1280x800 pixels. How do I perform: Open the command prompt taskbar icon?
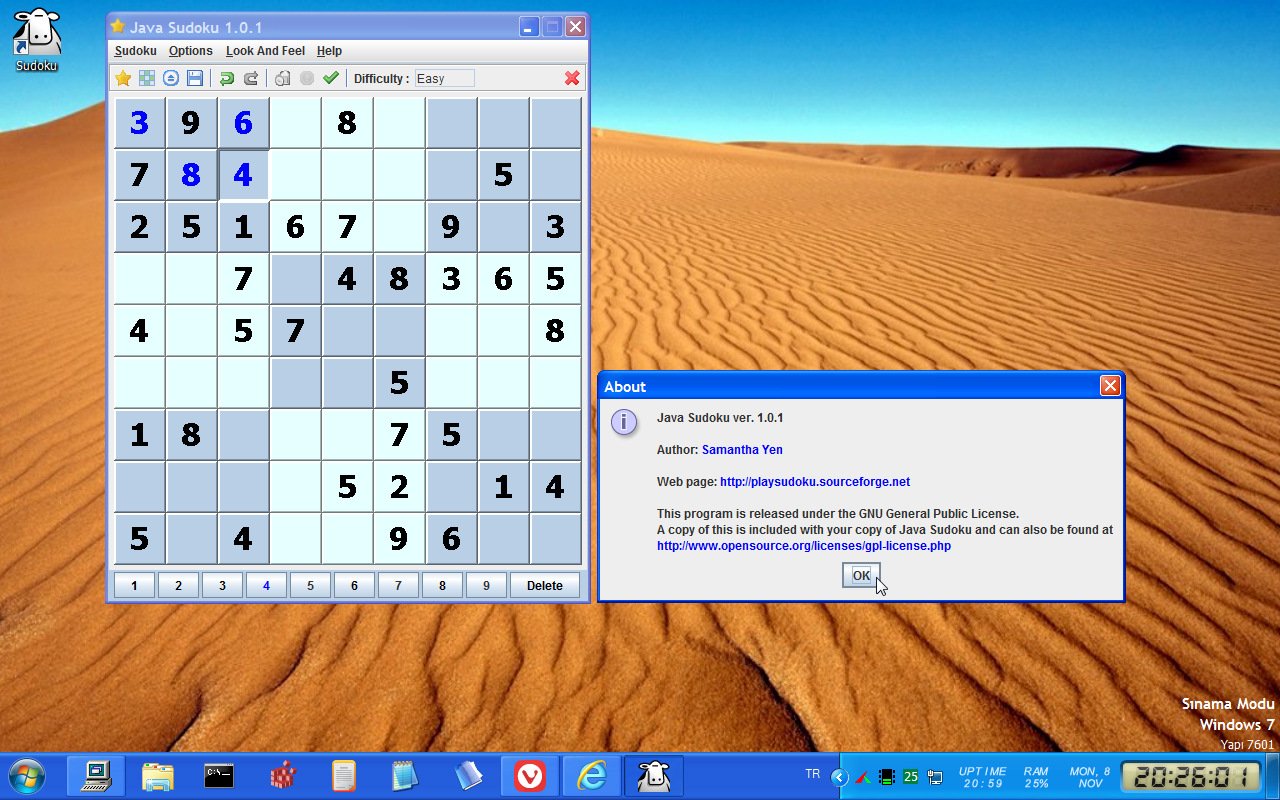(220, 776)
